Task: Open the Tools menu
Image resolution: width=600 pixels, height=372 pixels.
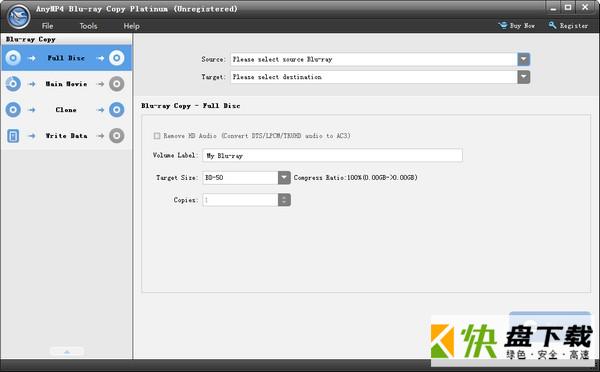Action: click(88, 26)
